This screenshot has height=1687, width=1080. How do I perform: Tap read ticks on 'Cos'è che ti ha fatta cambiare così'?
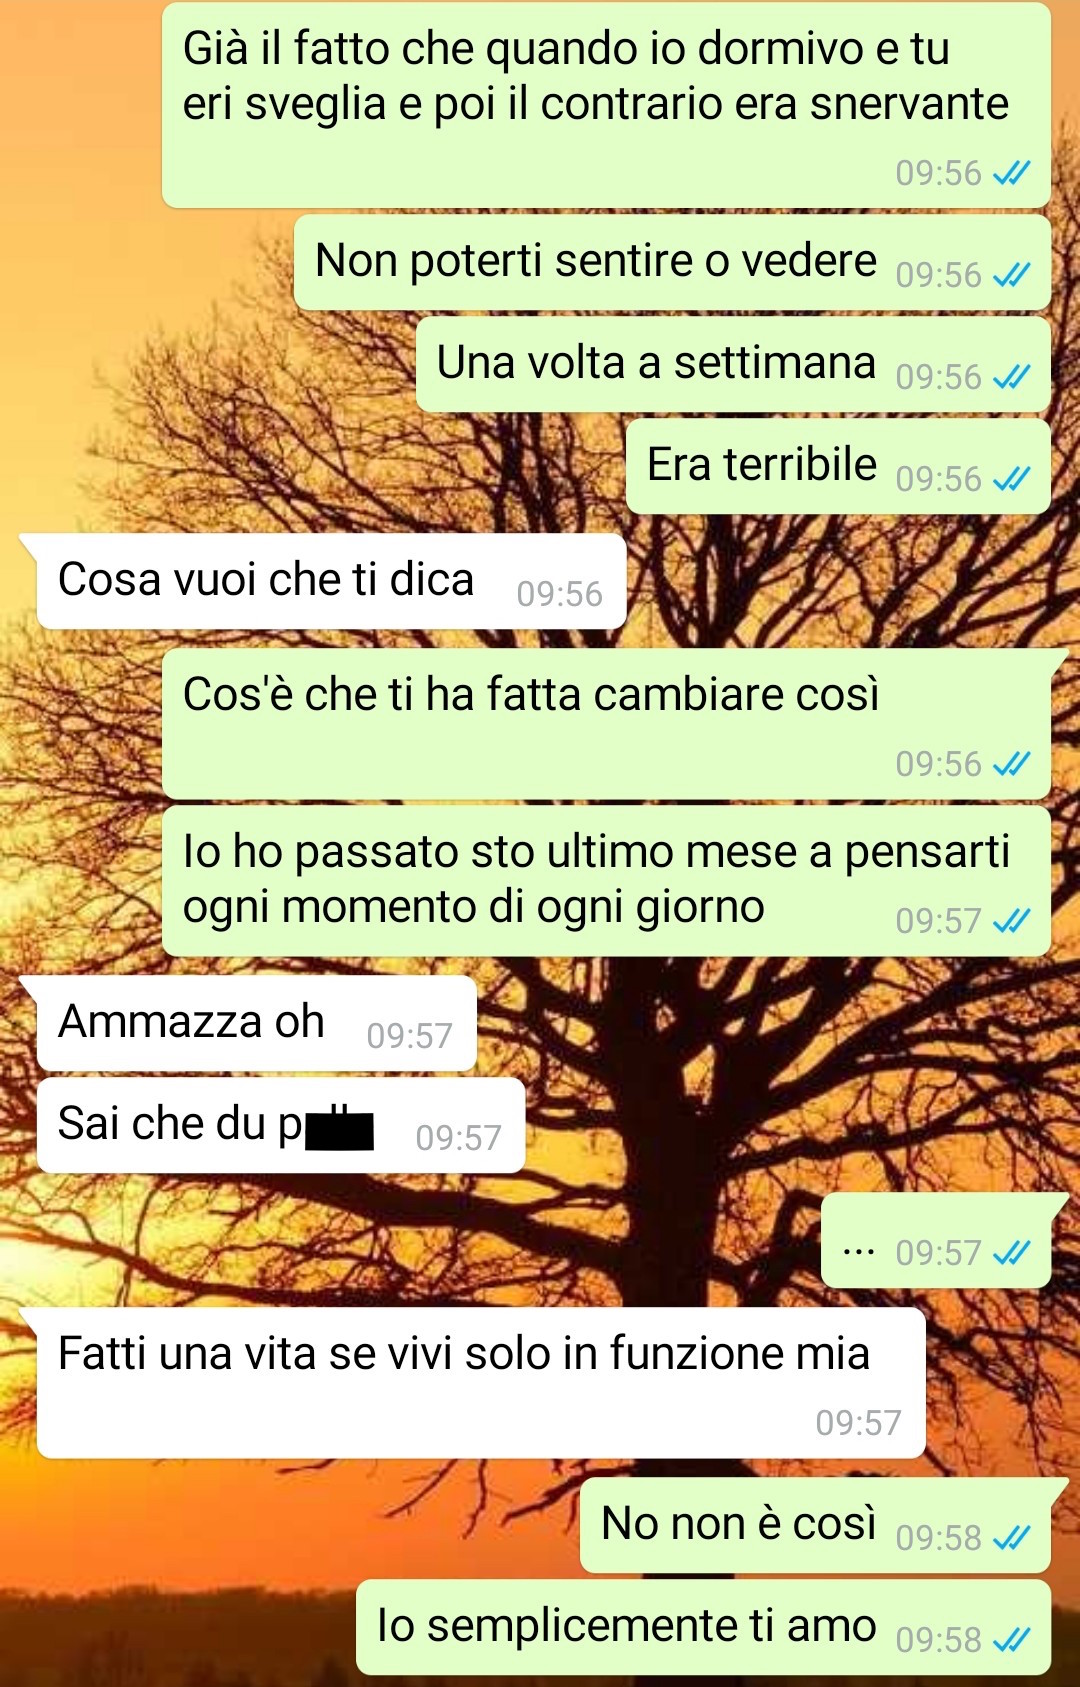pos(1011,764)
